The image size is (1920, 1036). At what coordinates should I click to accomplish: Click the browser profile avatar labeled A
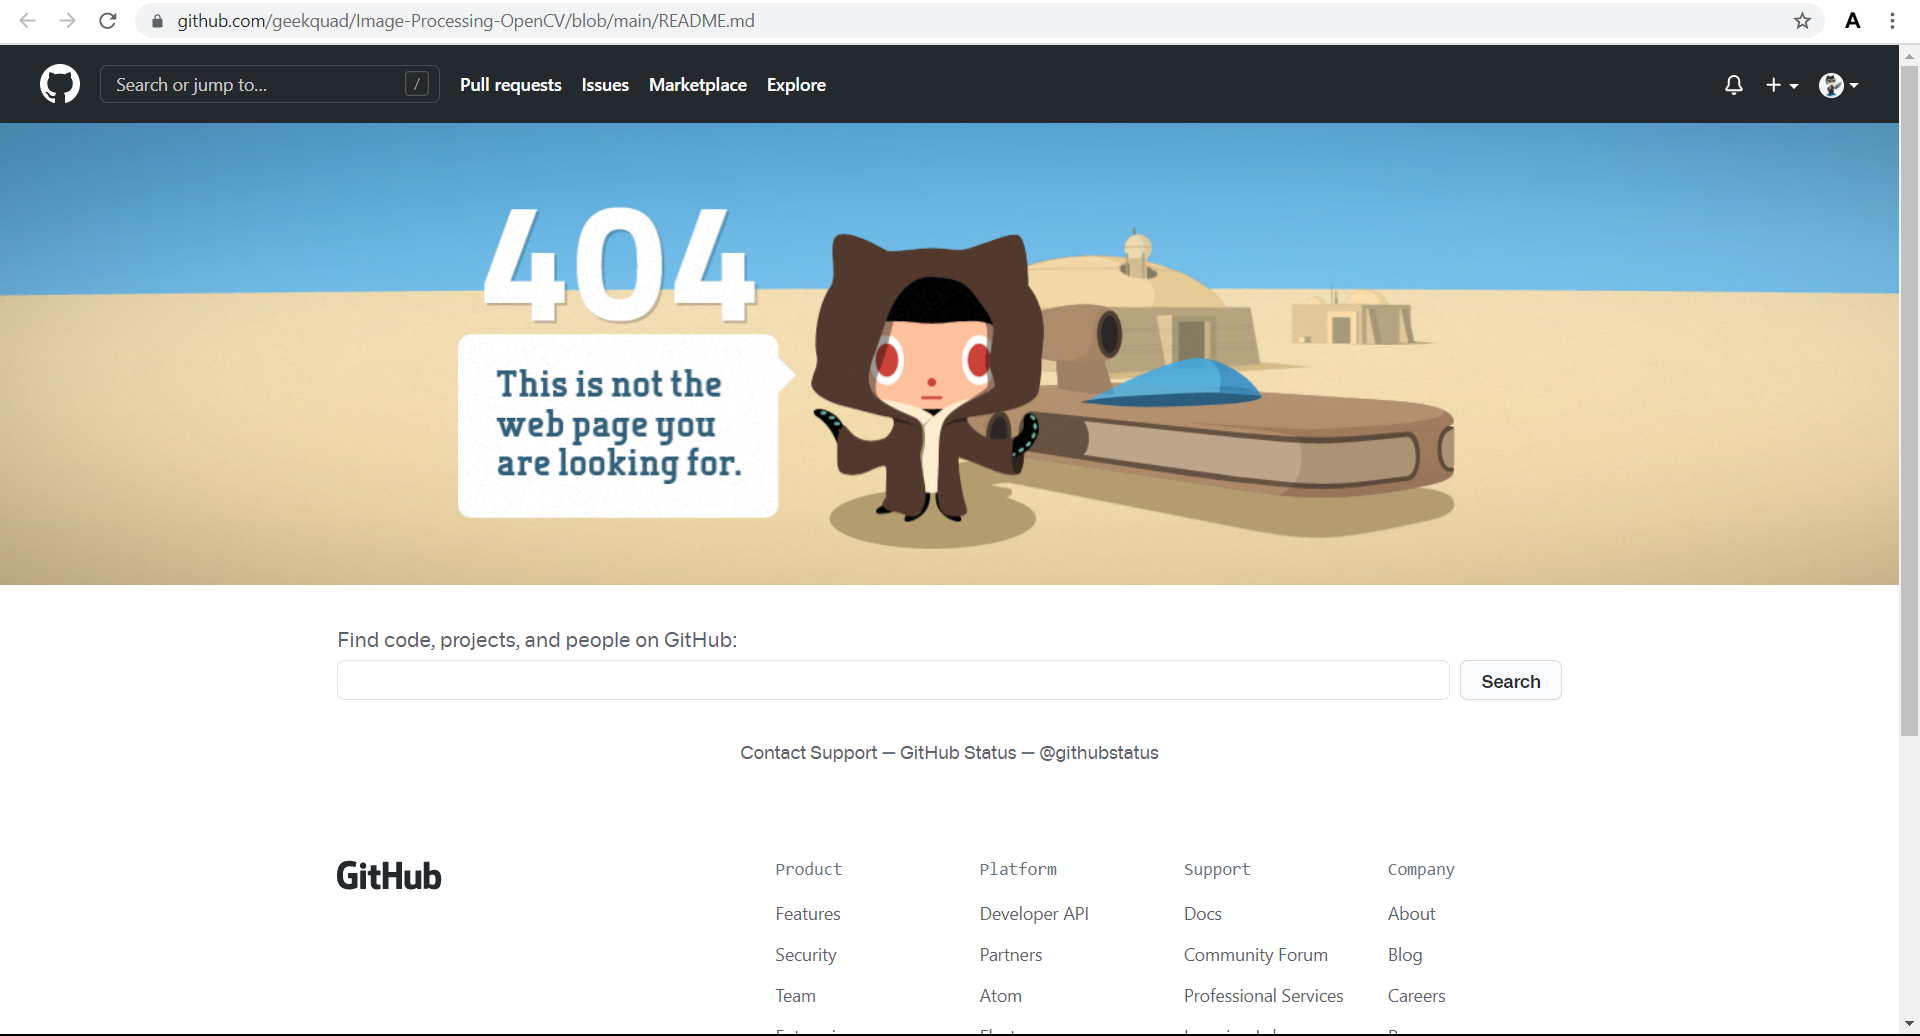1853,20
